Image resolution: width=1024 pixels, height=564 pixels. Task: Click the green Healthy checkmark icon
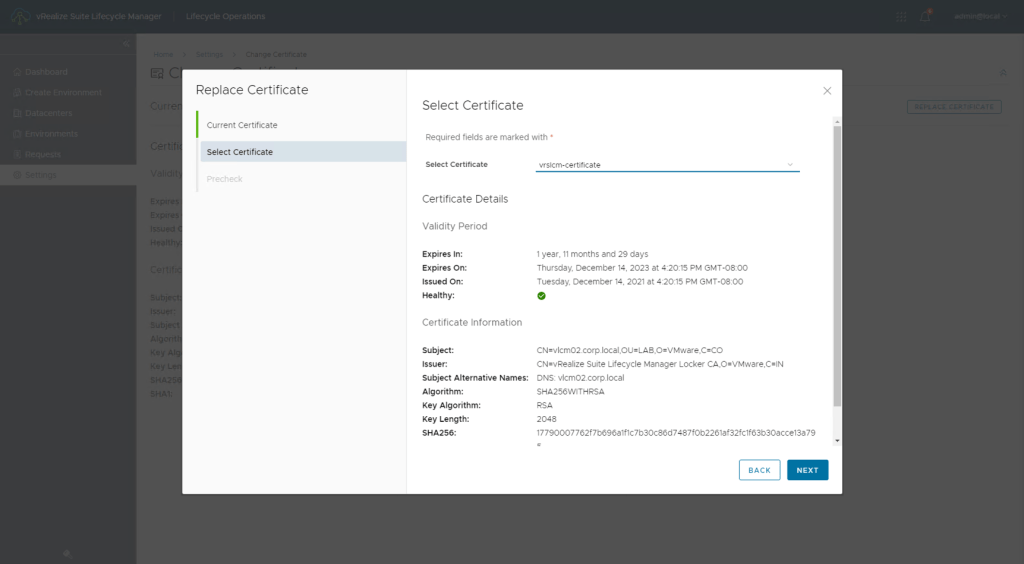click(541, 296)
